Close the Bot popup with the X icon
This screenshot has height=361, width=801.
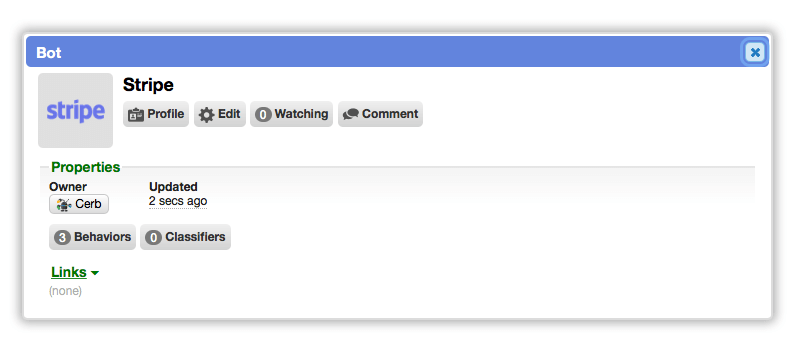pos(755,52)
